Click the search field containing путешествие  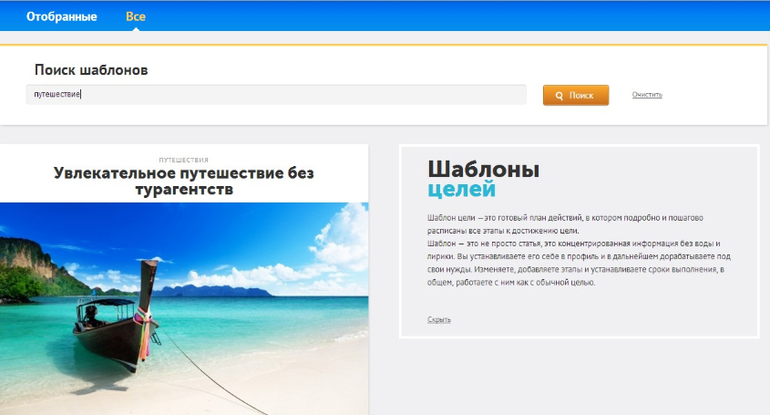276,94
